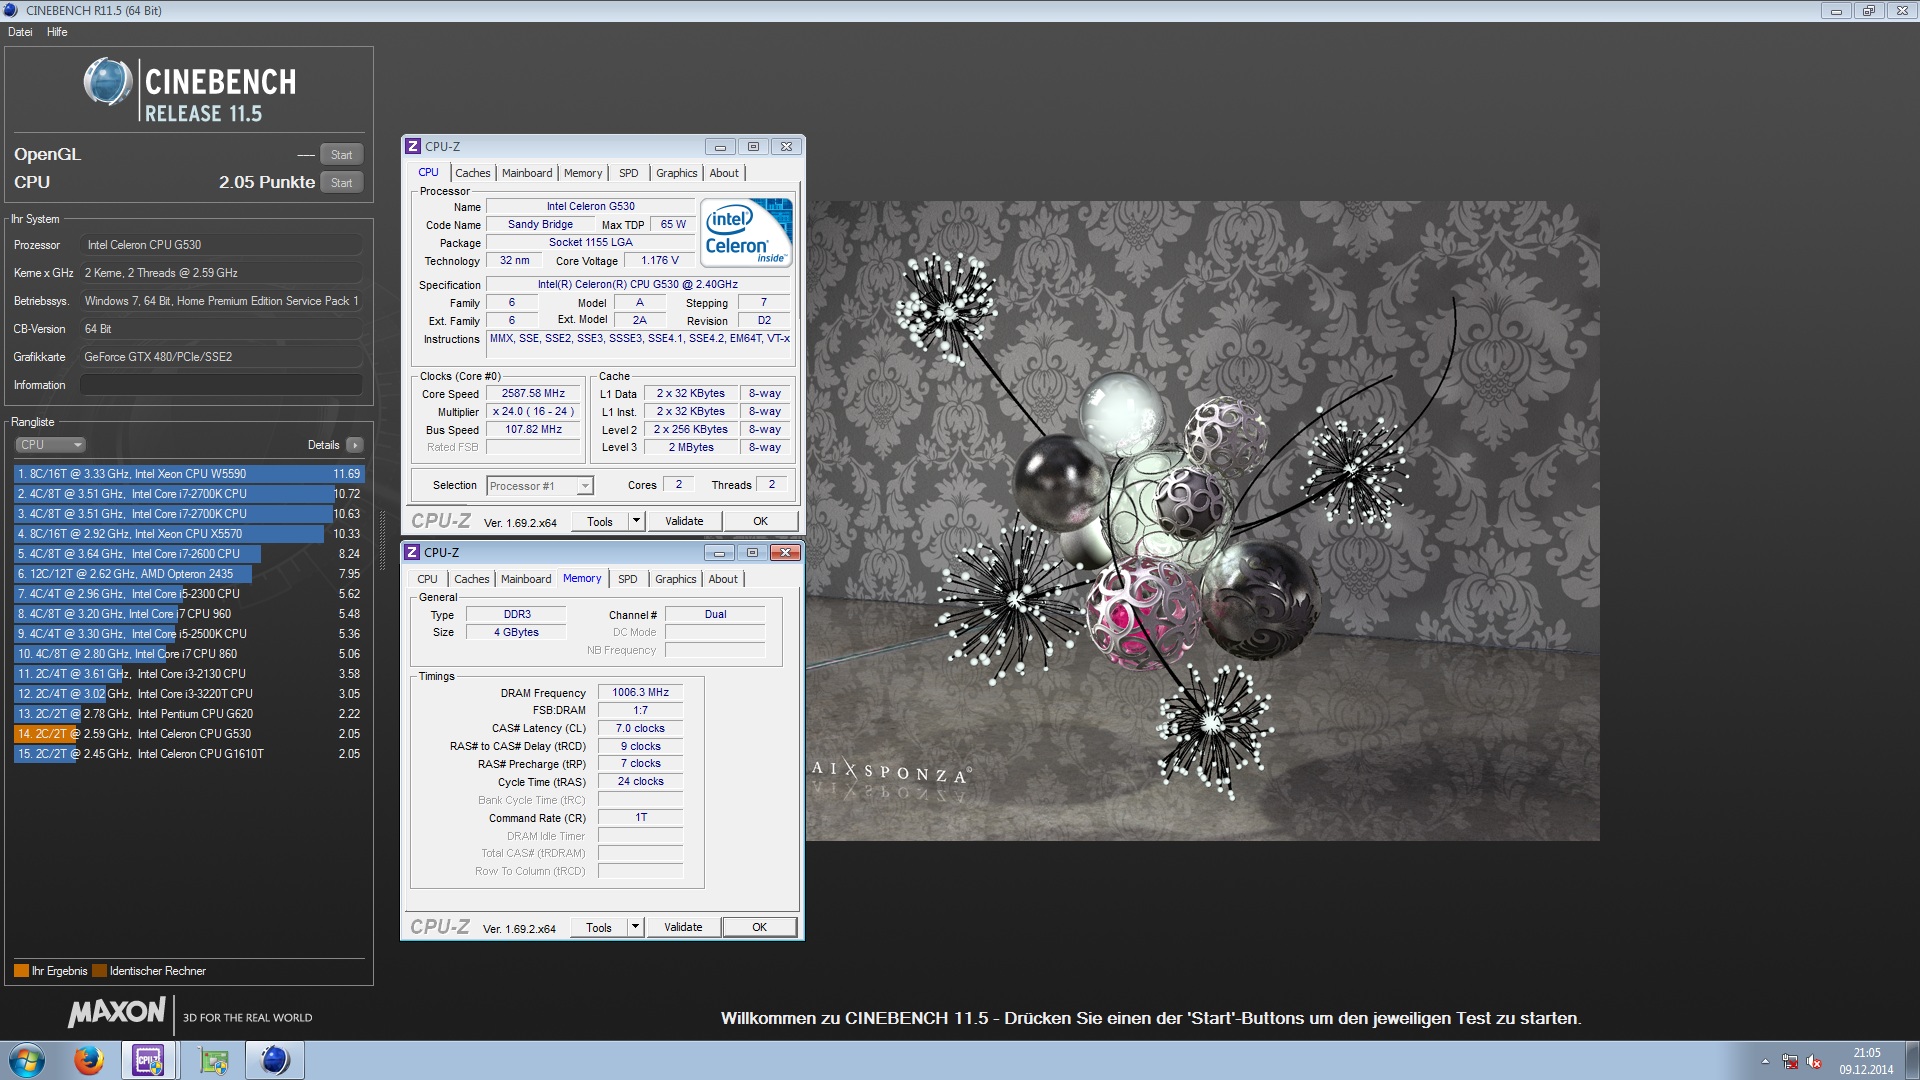Click the MAXON logo

116,1012
